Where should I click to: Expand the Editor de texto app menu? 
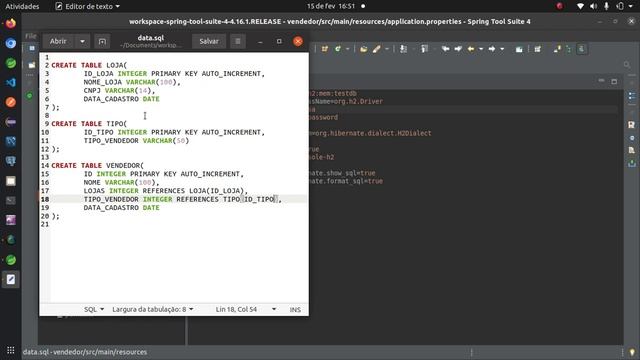click(x=87, y=6)
